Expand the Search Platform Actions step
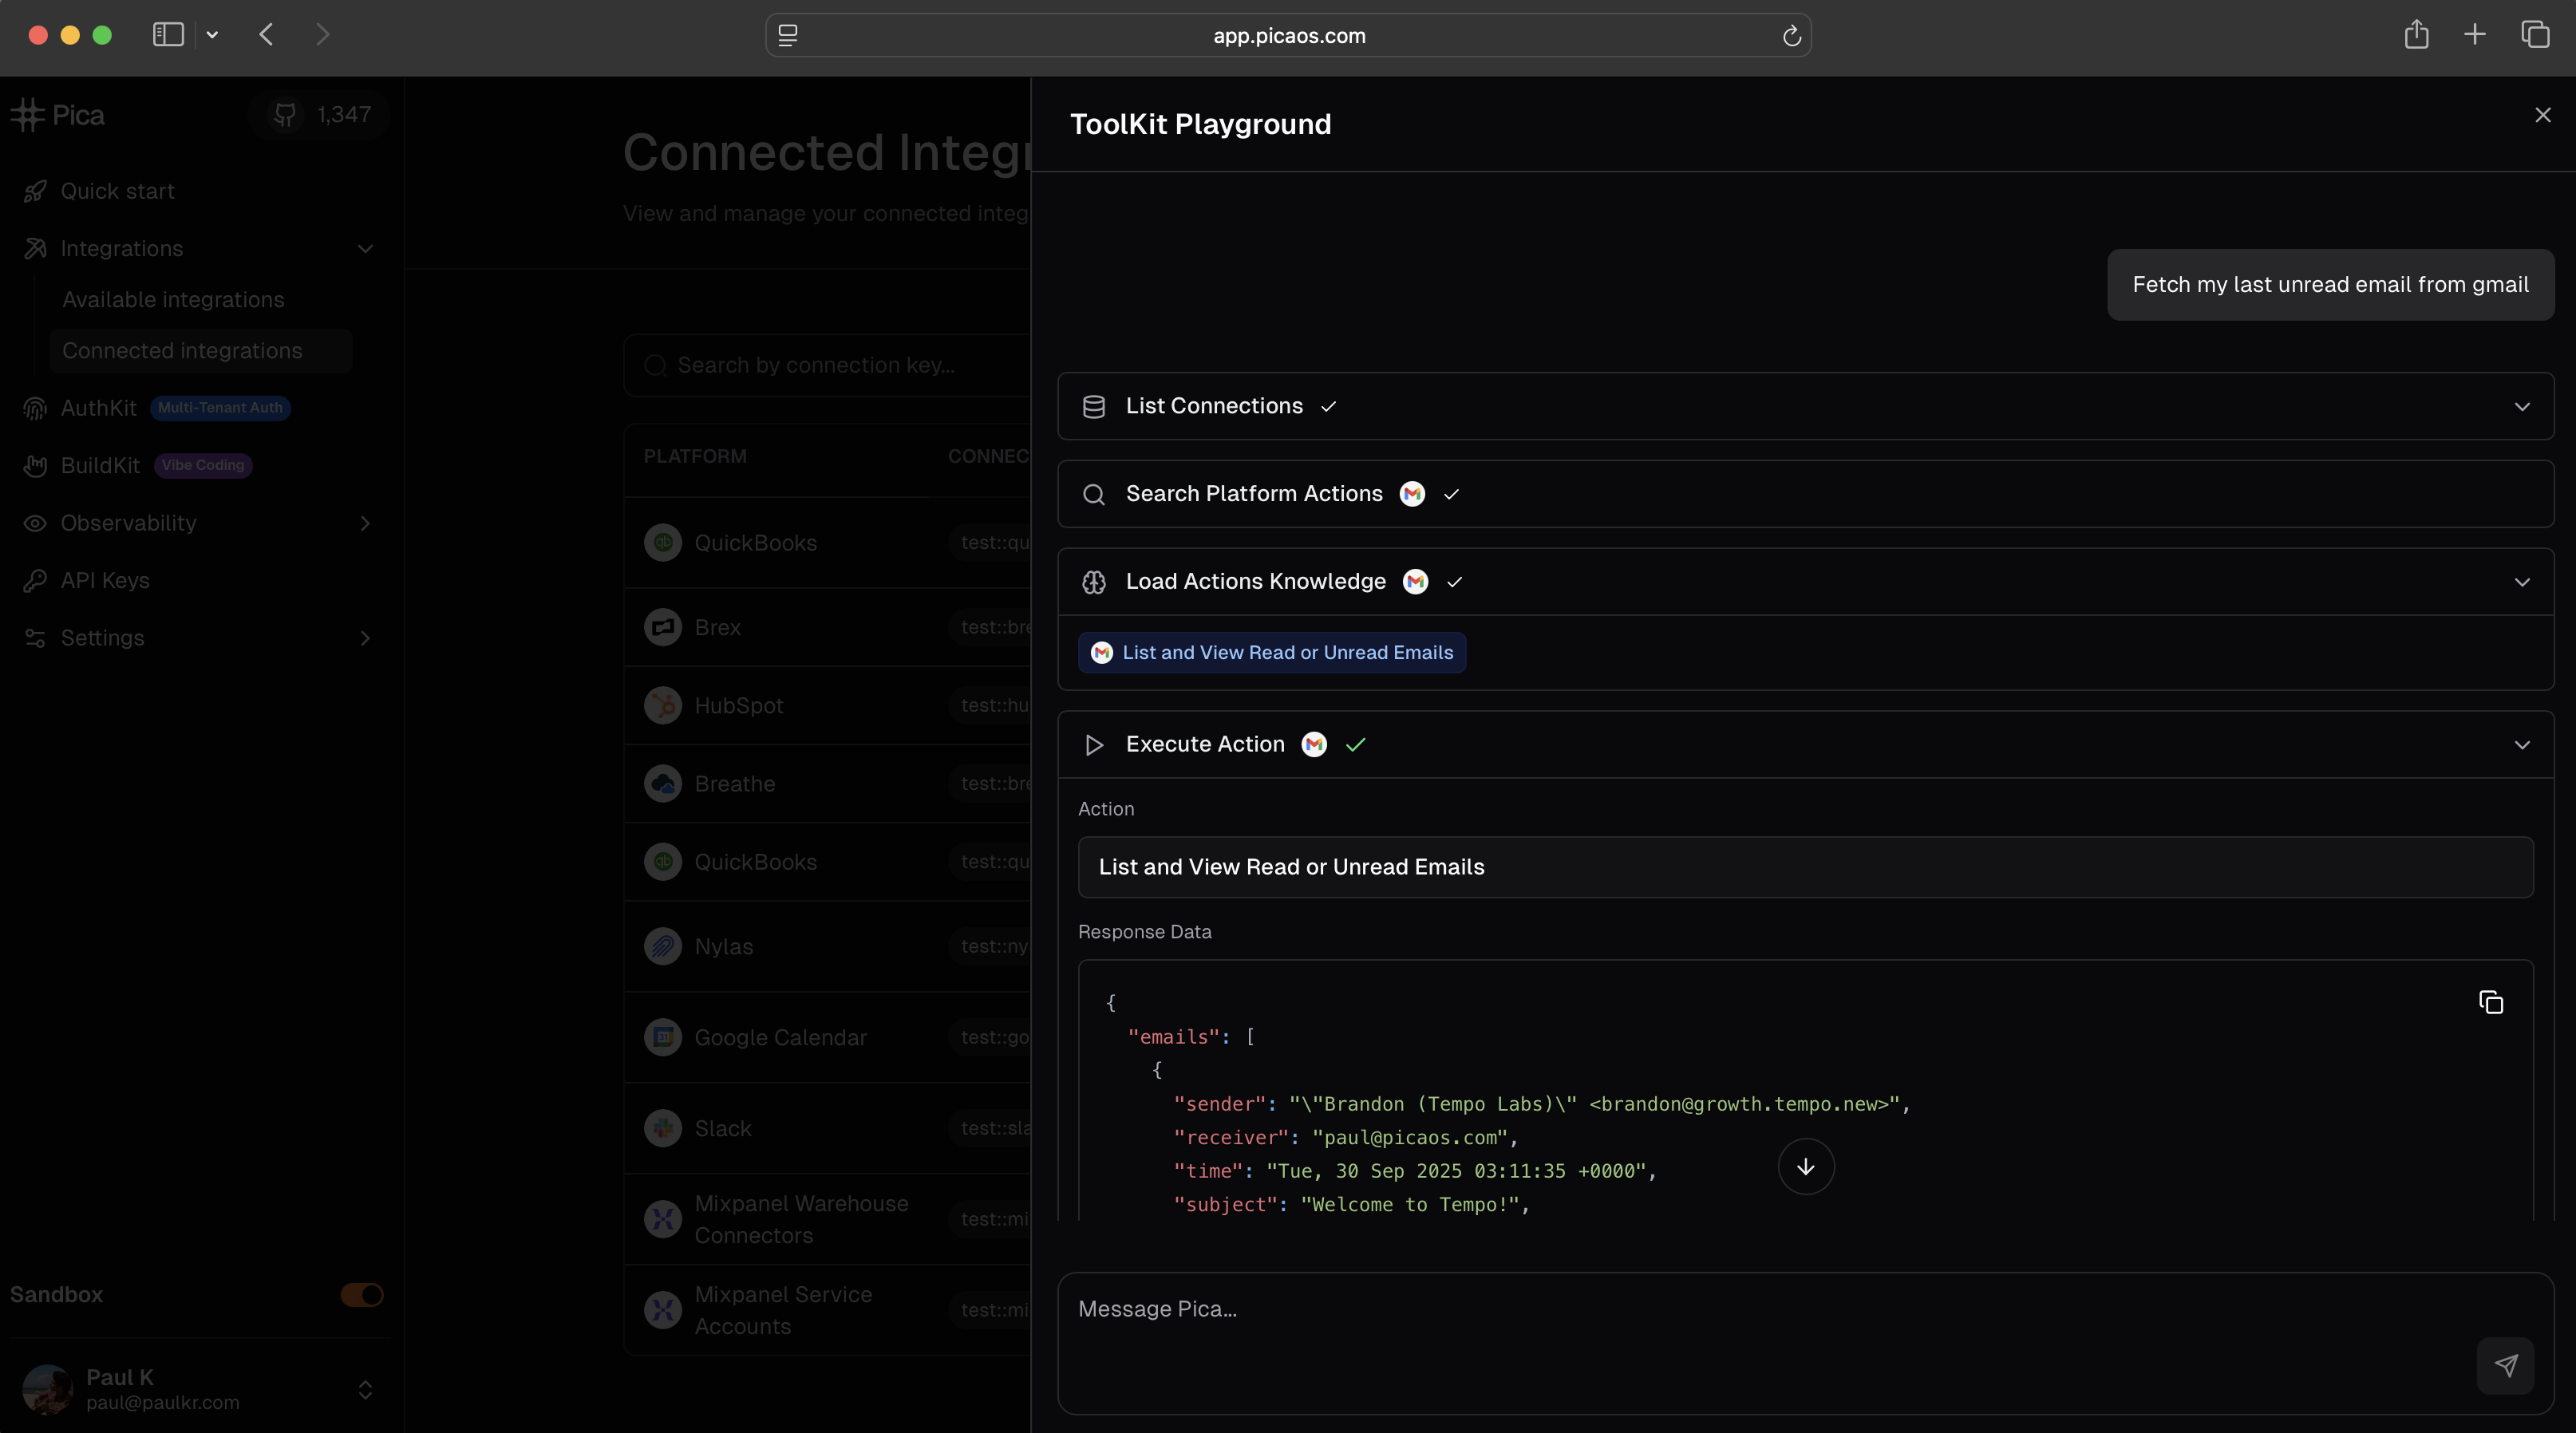 coord(1254,494)
